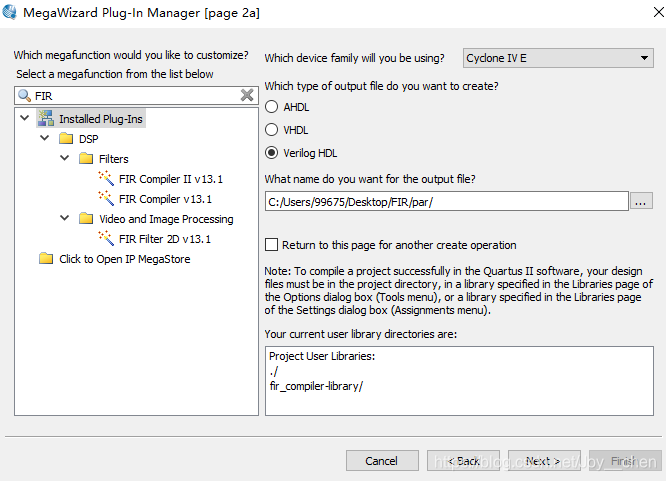The width and height of the screenshot is (666, 481).
Task: Click the user library directories box
Action: (x=459, y=381)
